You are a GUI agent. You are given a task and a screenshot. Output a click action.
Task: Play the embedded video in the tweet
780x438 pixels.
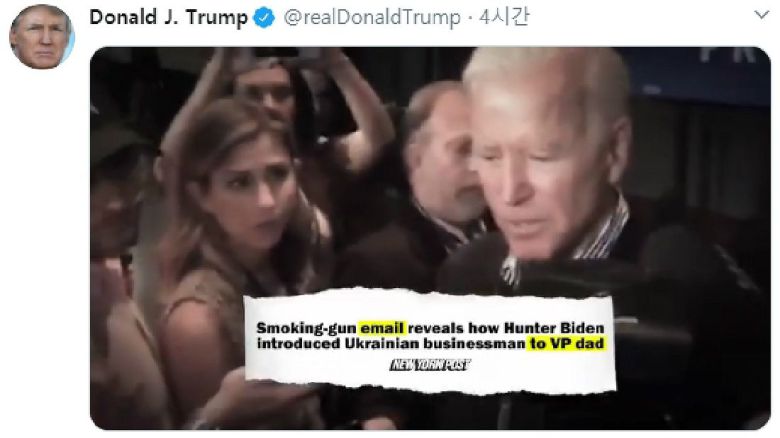click(x=430, y=238)
